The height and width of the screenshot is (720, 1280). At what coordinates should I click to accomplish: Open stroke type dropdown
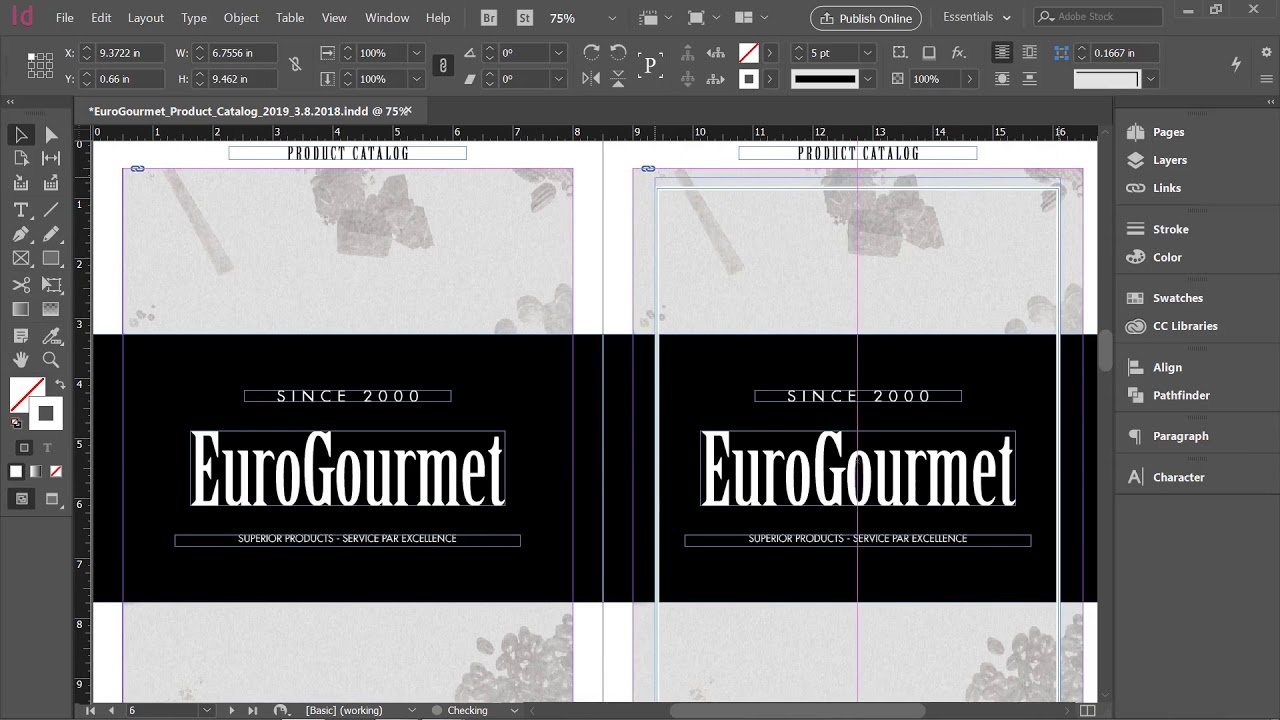(867, 79)
